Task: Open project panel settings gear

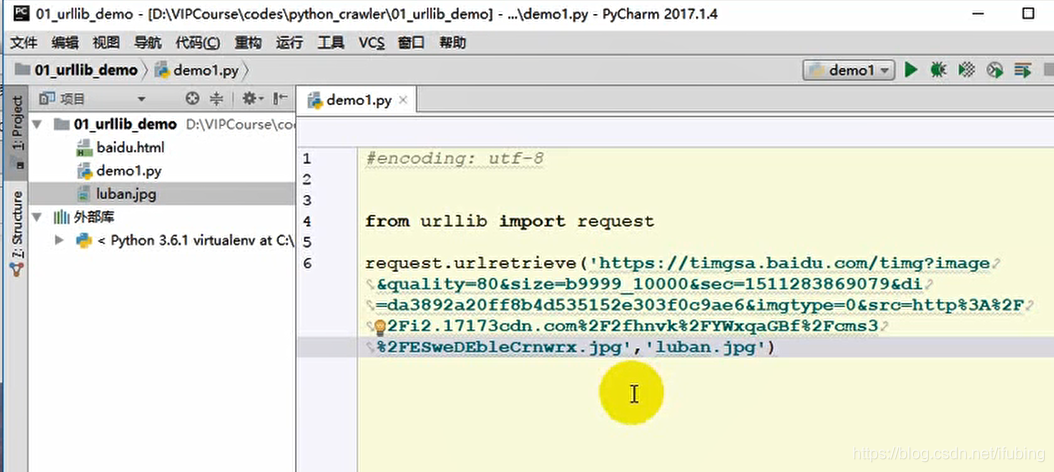Action: pos(253,99)
